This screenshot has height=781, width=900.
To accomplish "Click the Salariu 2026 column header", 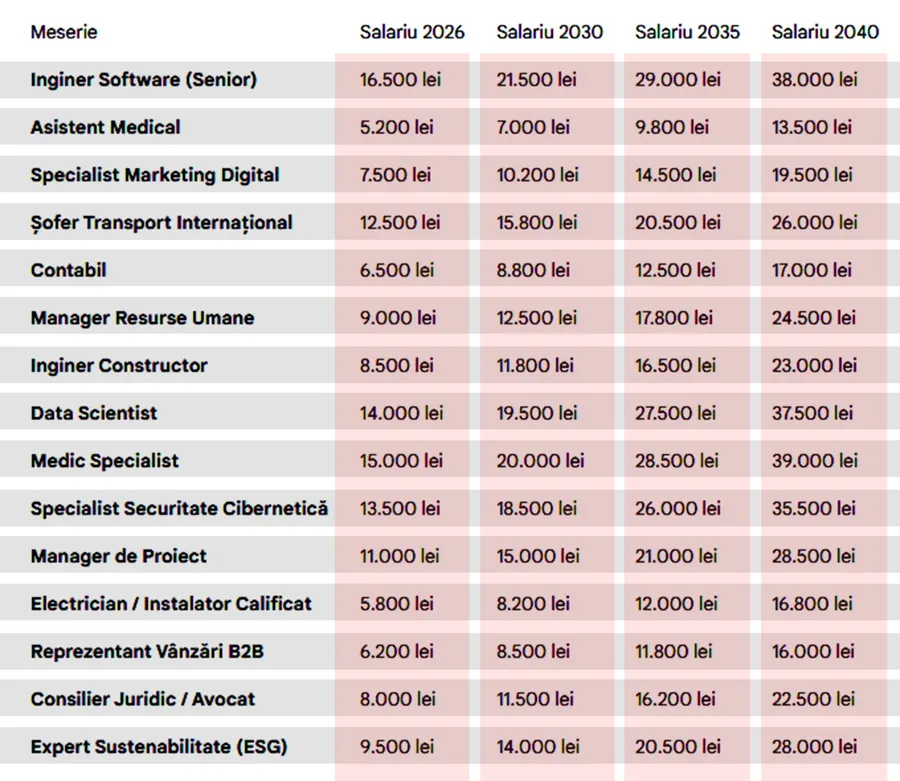I will coord(412,32).
